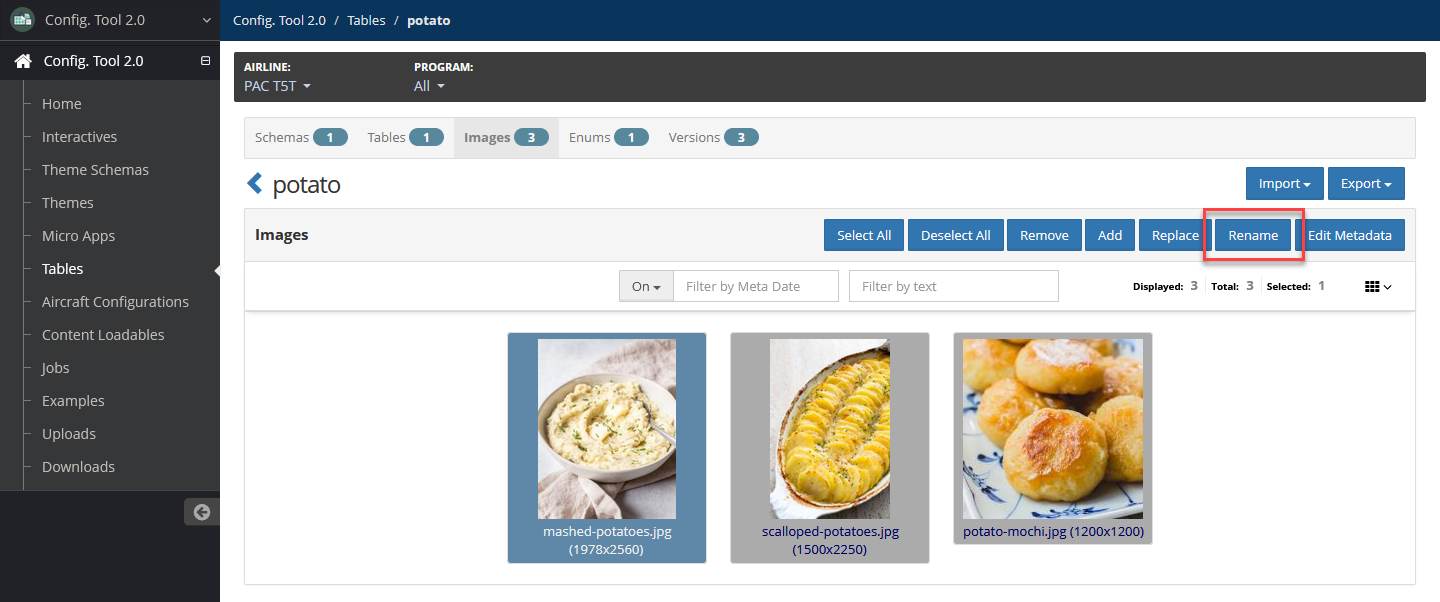Click the Selected: 1 counter
Viewport: 1440px width, 602px height.
click(x=1295, y=286)
